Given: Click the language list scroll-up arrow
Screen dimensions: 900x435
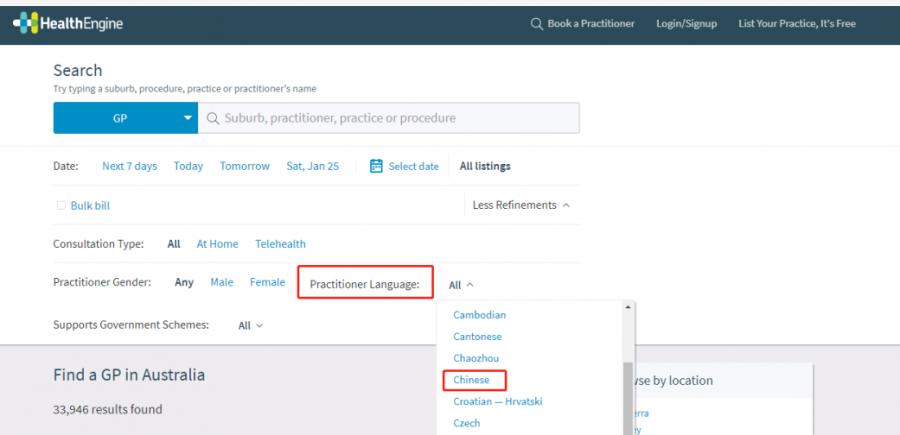Looking at the screenshot, I should (628, 307).
